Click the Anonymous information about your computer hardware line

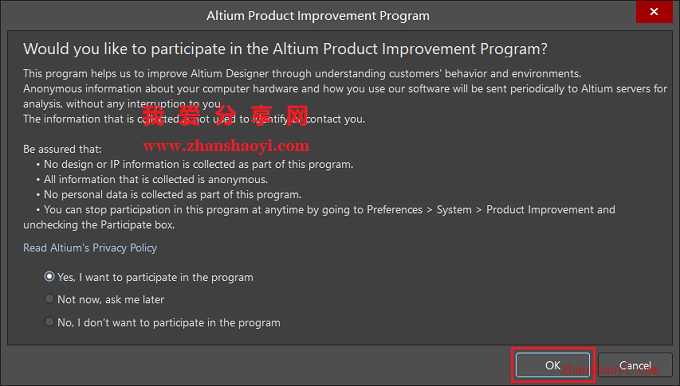[x=345, y=89]
